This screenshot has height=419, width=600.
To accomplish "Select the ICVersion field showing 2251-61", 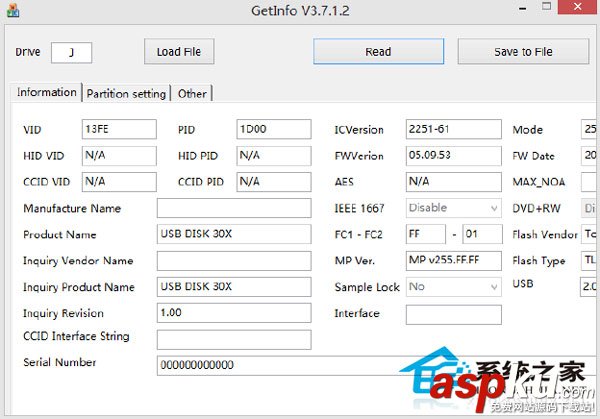I will coord(453,129).
